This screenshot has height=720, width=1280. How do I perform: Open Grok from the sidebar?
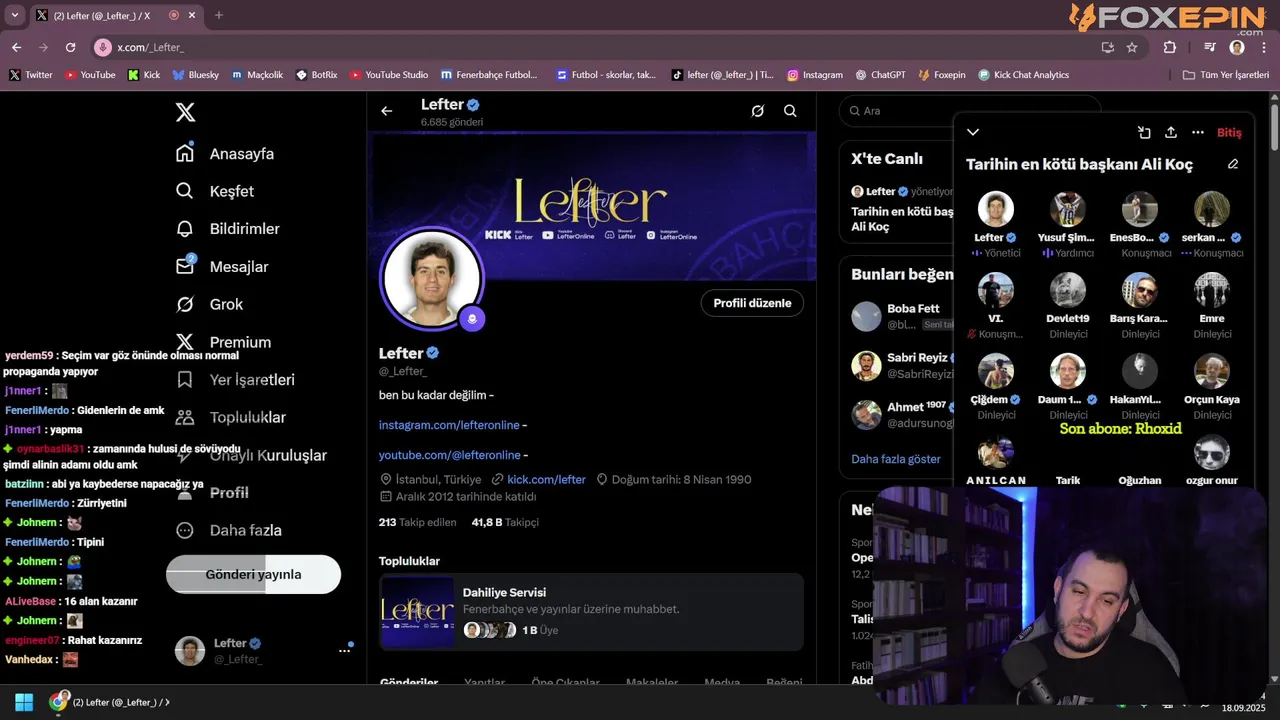[x=210, y=304]
